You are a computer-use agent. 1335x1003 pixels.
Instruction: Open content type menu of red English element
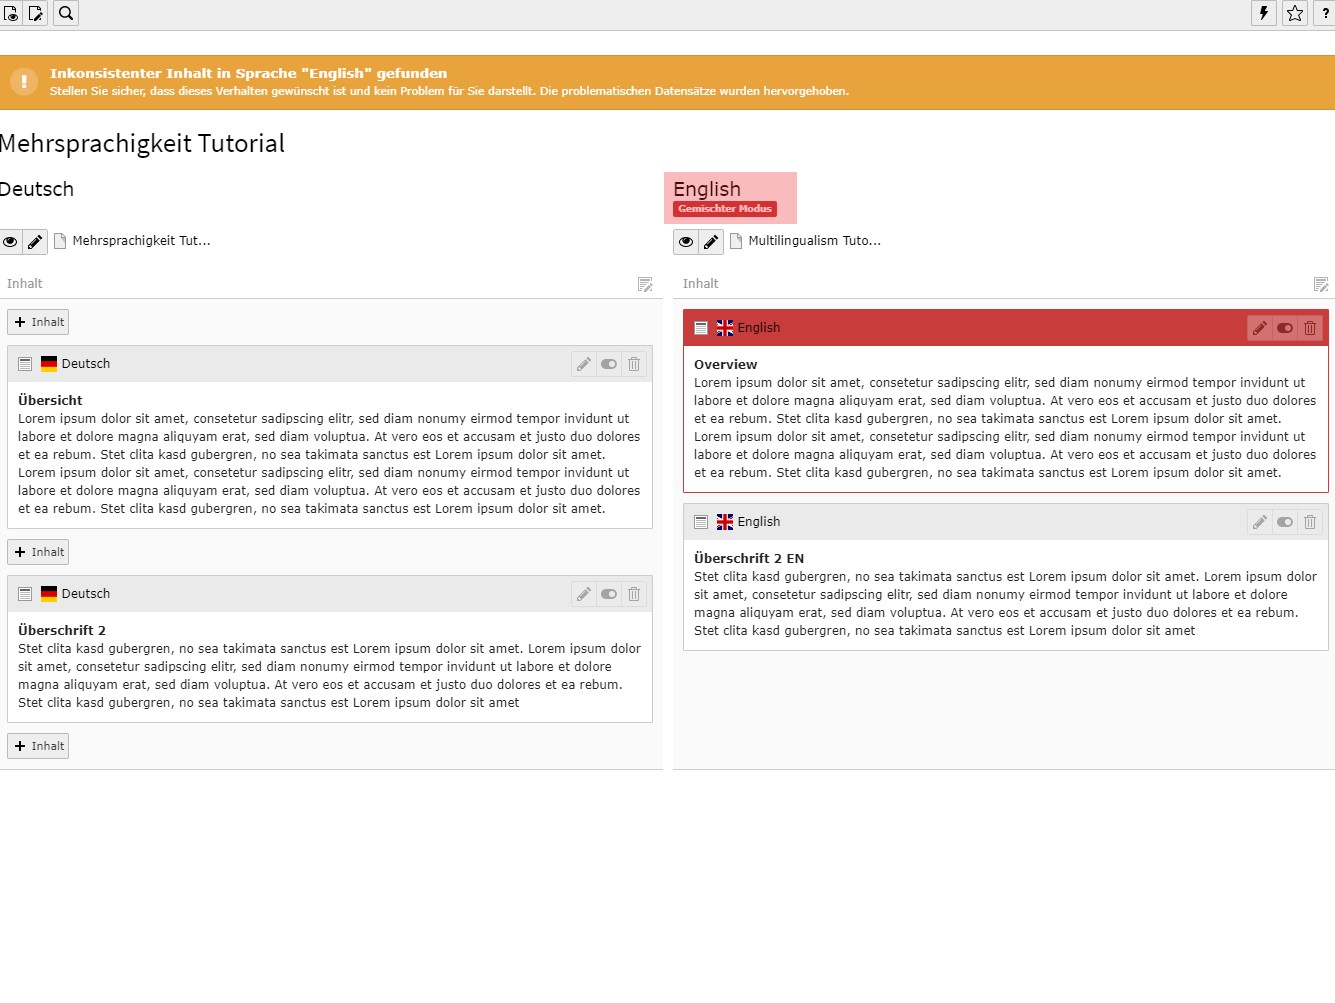[x=701, y=328]
